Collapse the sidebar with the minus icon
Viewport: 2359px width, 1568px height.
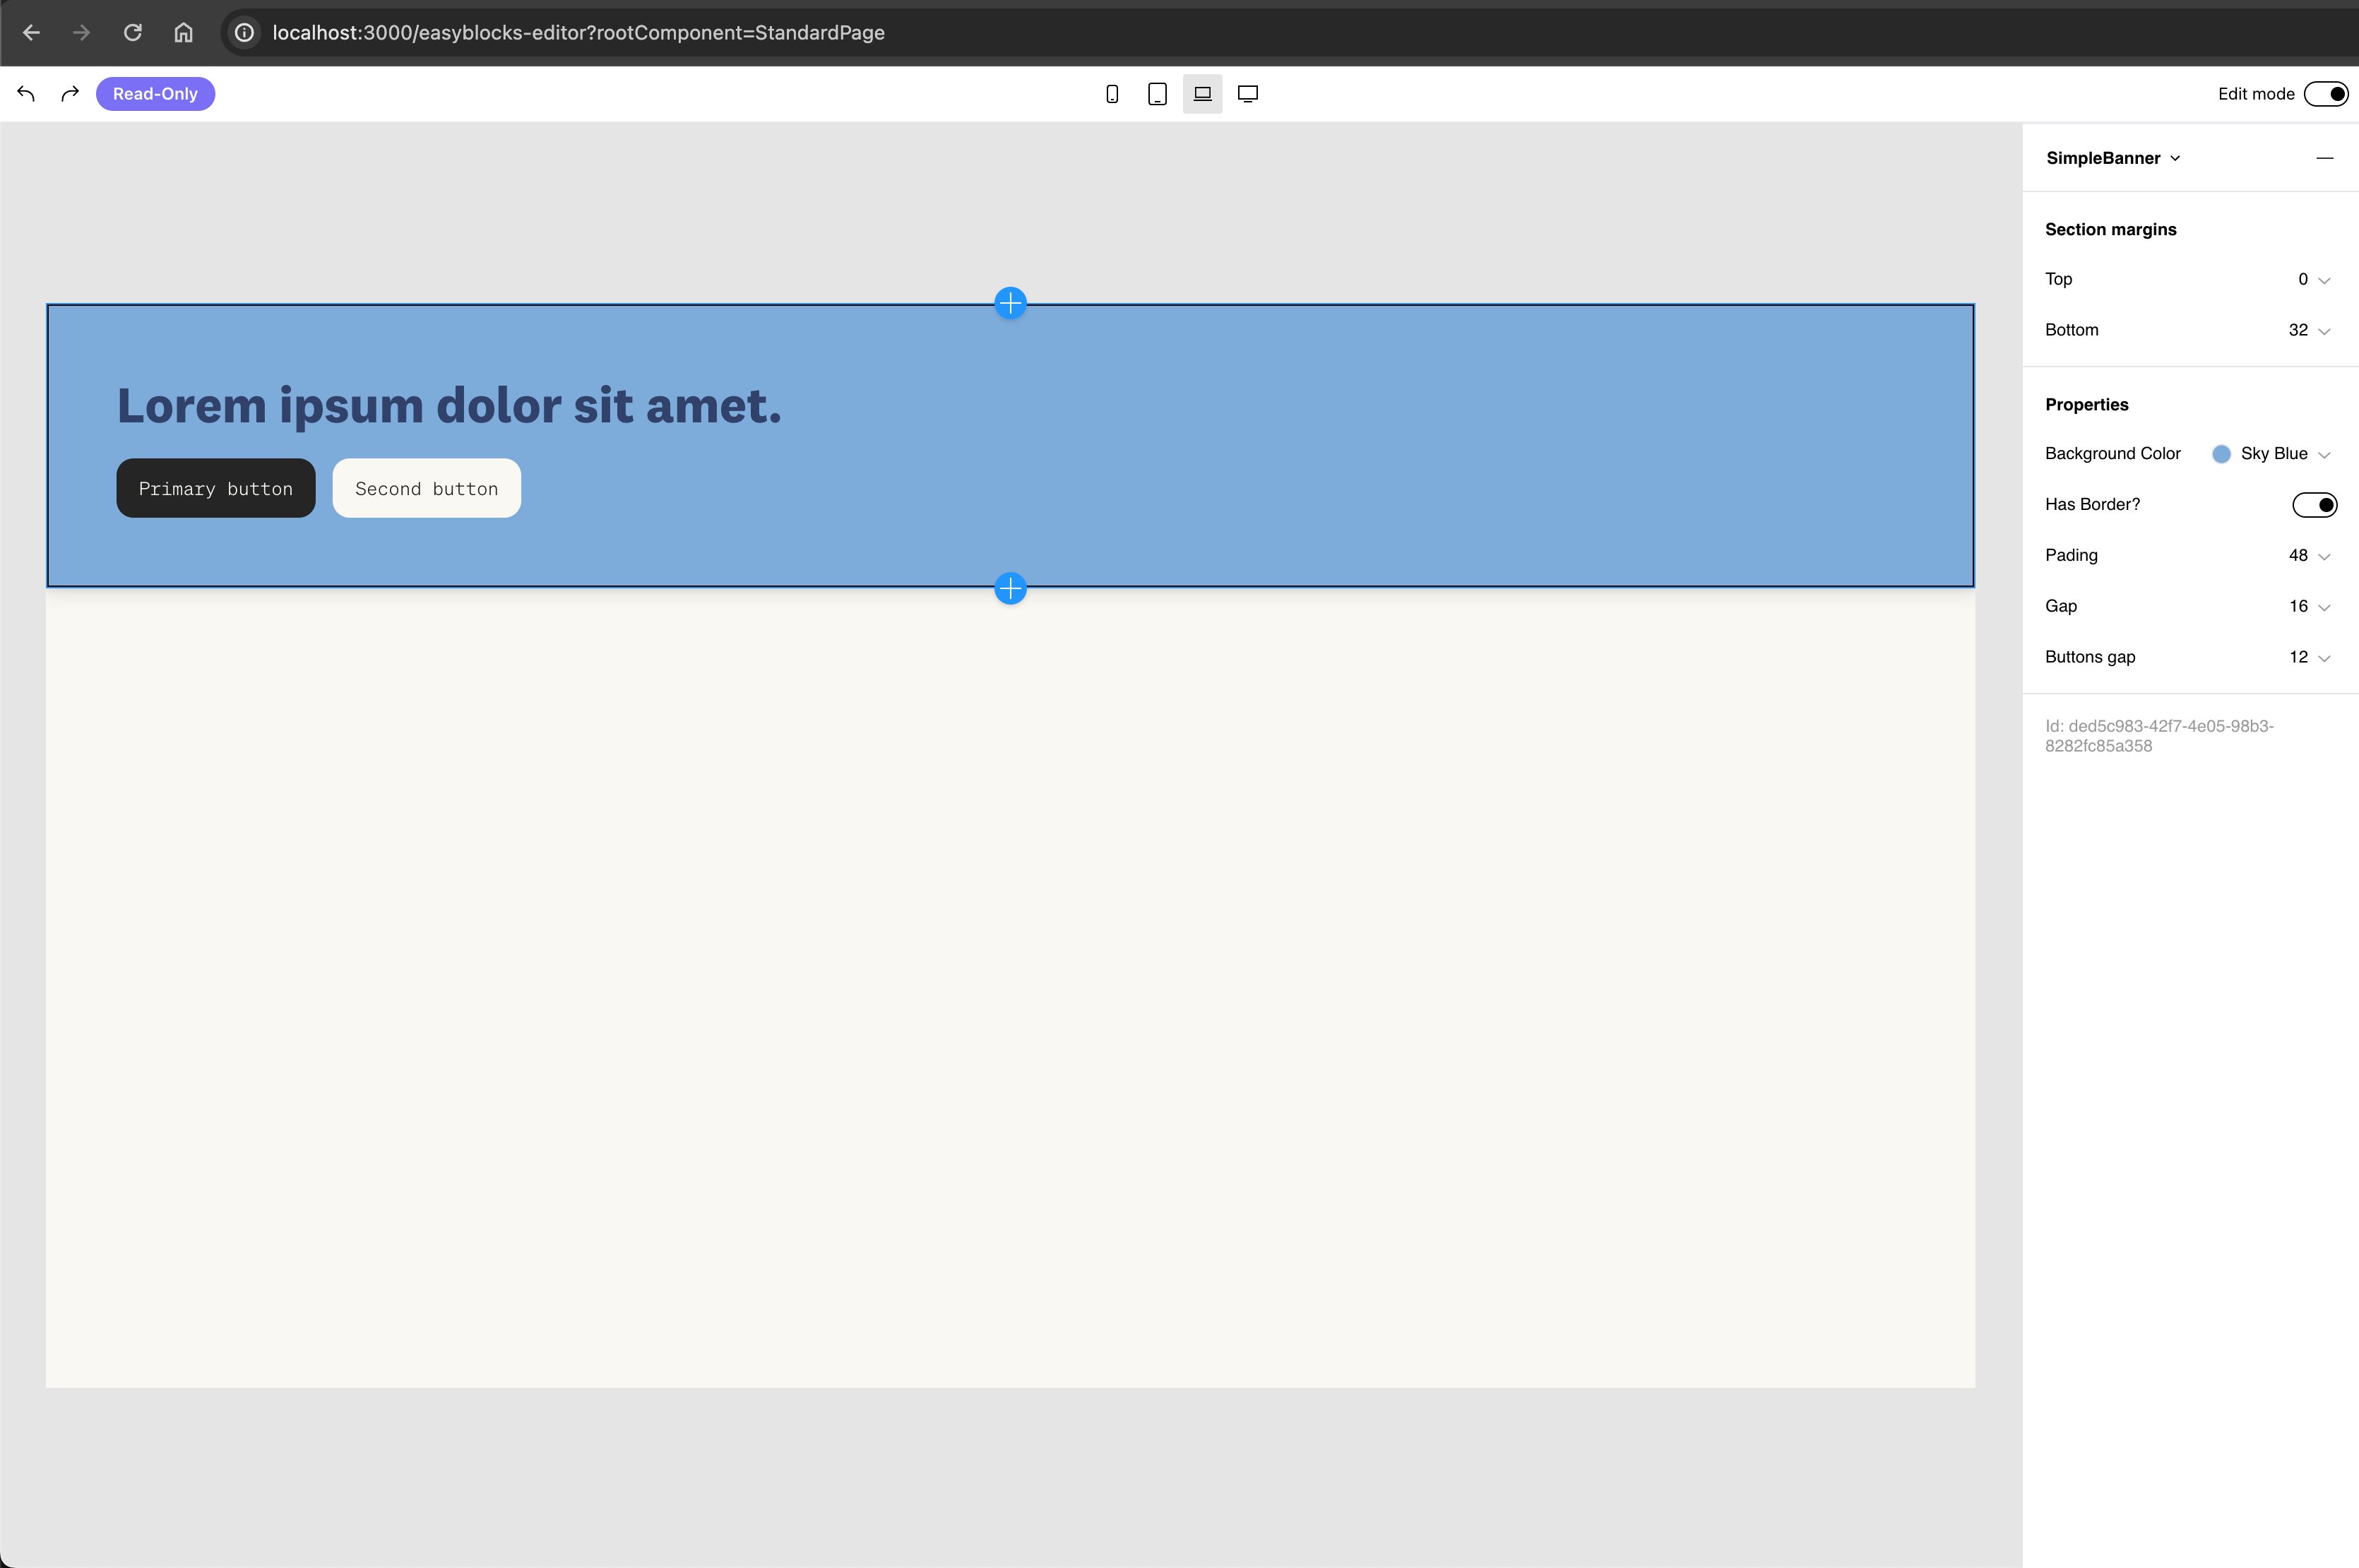pyautogui.click(x=2324, y=158)
